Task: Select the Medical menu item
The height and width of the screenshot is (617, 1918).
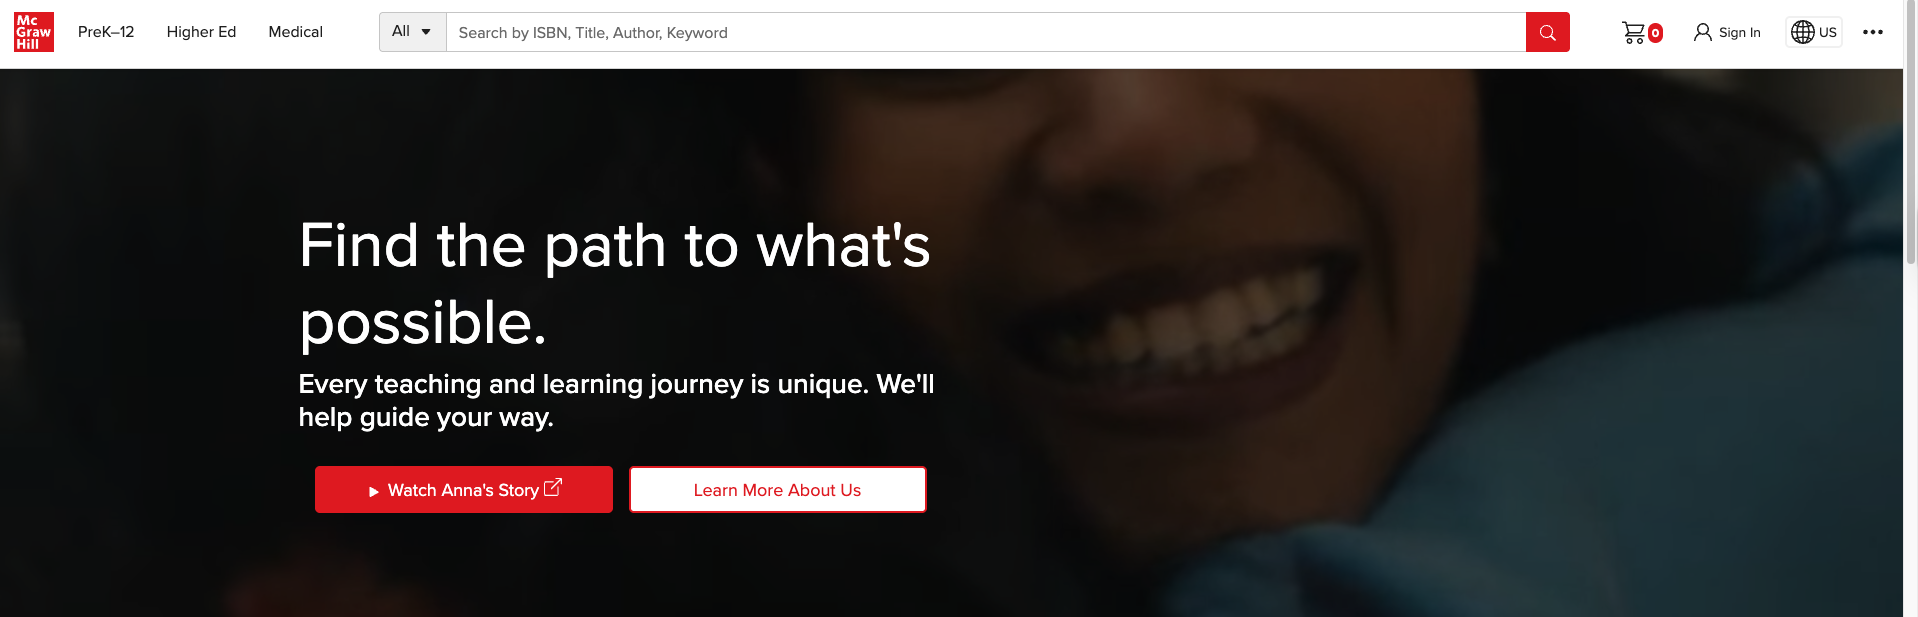Action: 296,32
